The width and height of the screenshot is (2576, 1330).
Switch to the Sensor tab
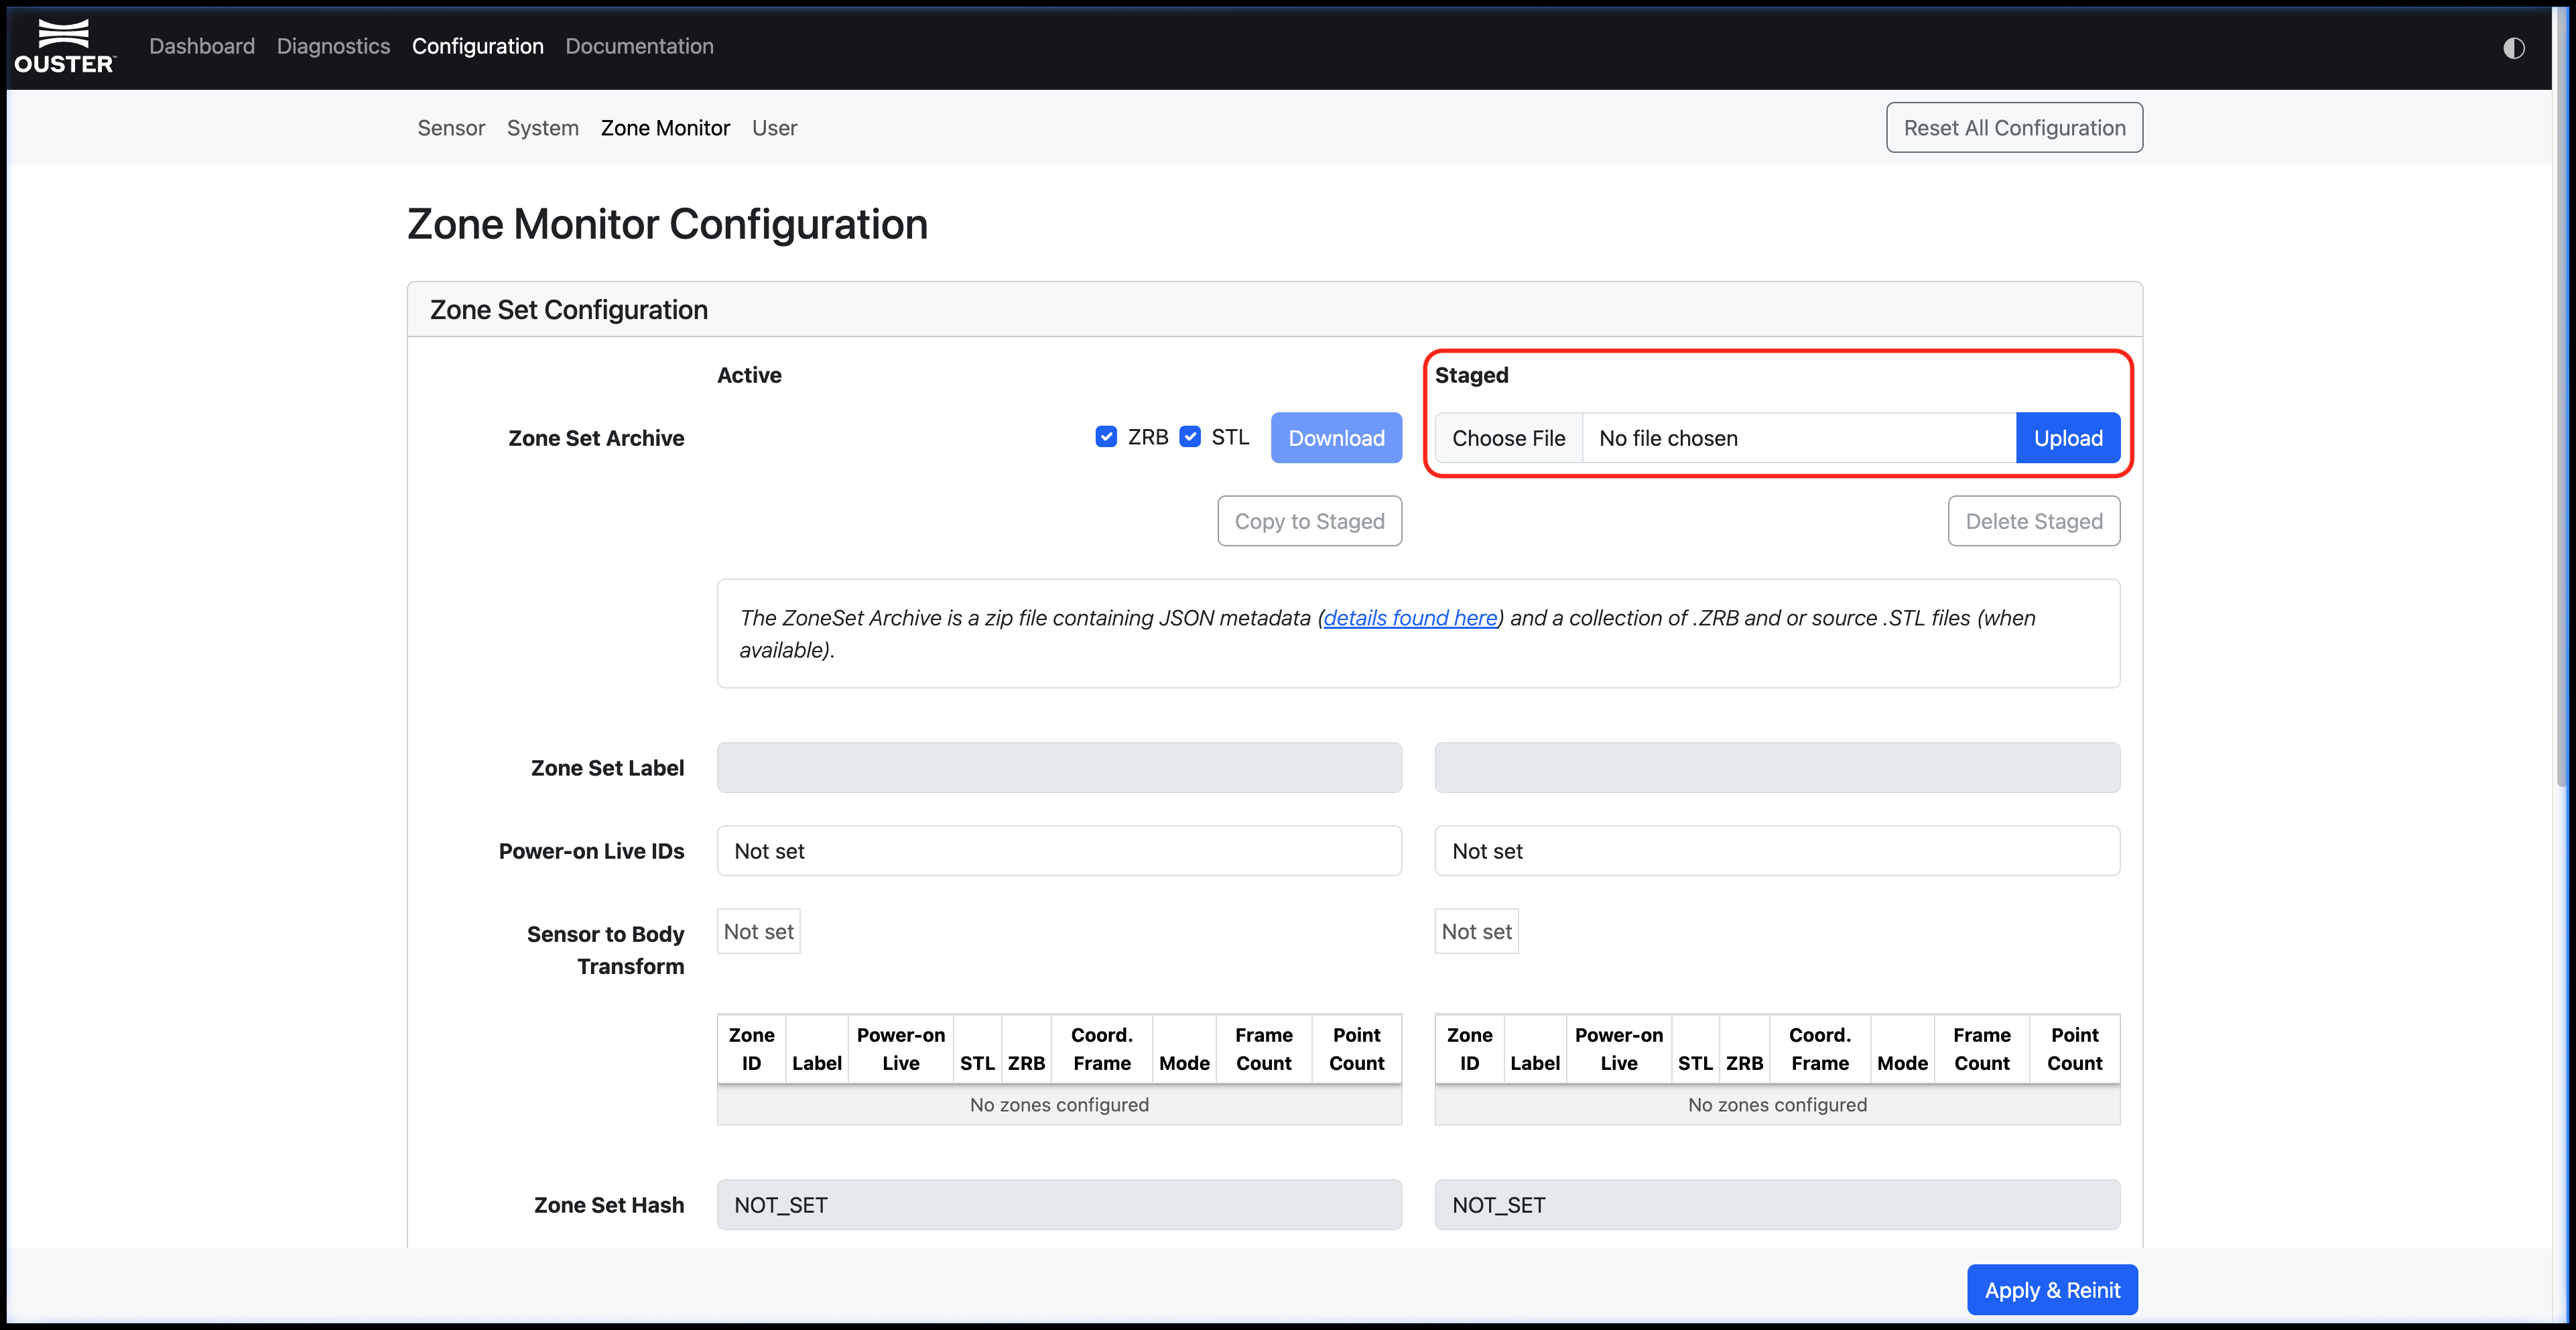click(x=451, y=128)
